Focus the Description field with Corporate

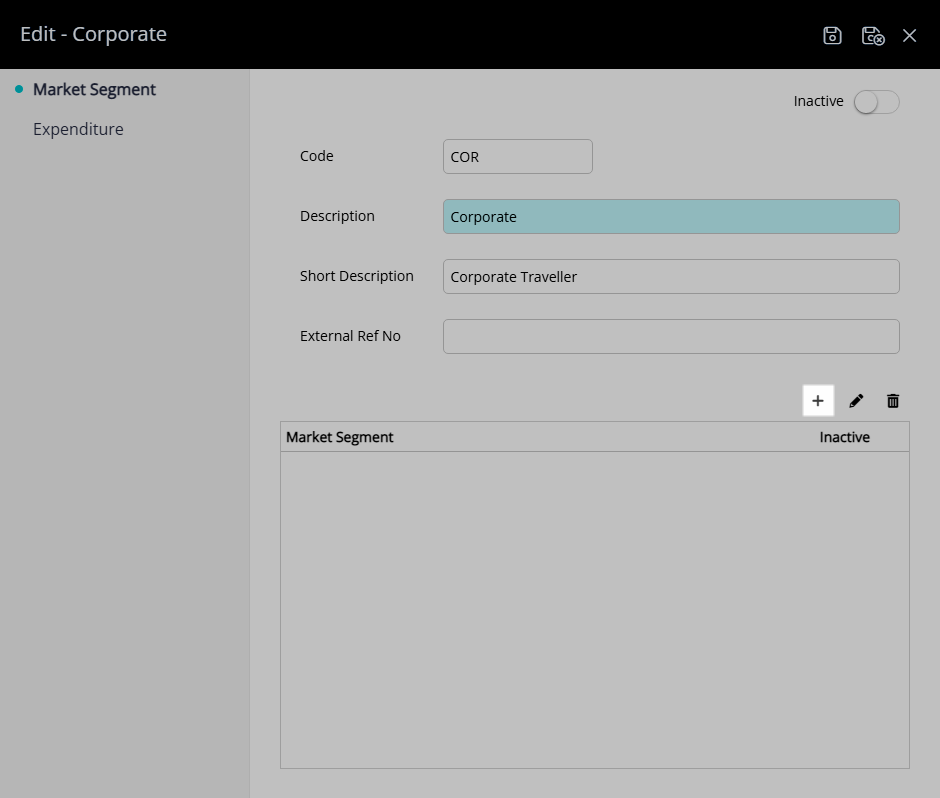click(x=671, y=216)
